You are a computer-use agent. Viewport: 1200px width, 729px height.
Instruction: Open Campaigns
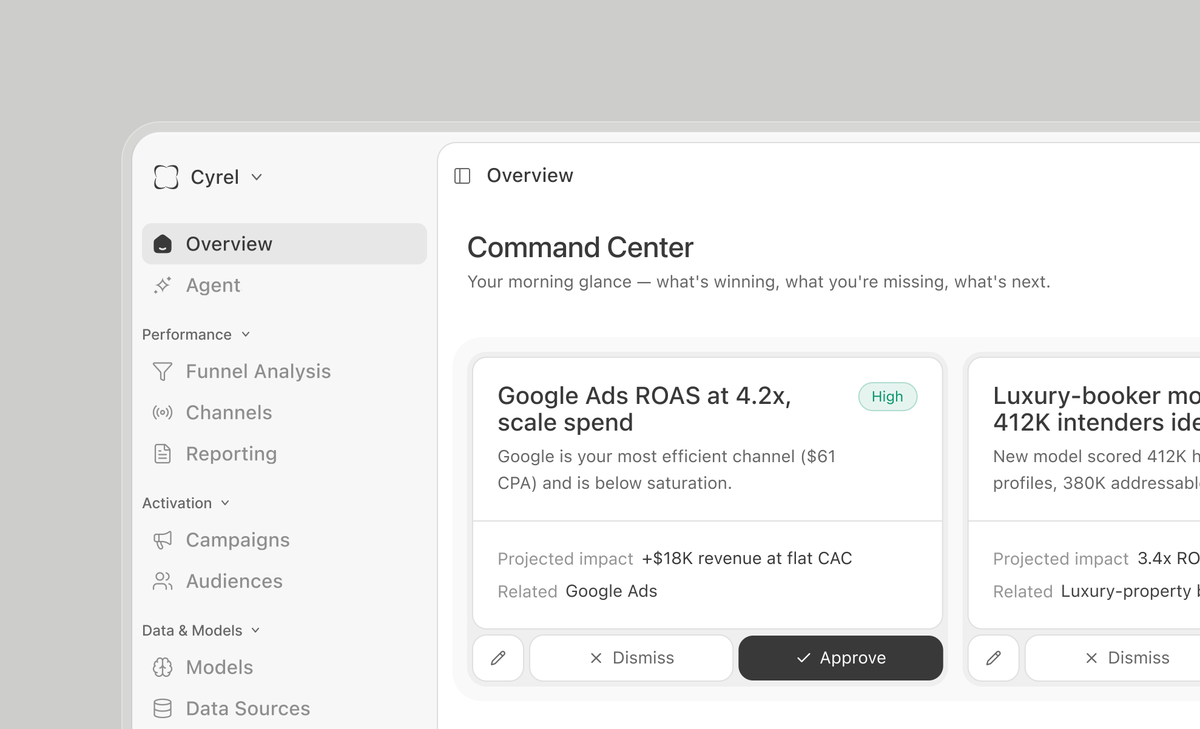tap(284, 540)
